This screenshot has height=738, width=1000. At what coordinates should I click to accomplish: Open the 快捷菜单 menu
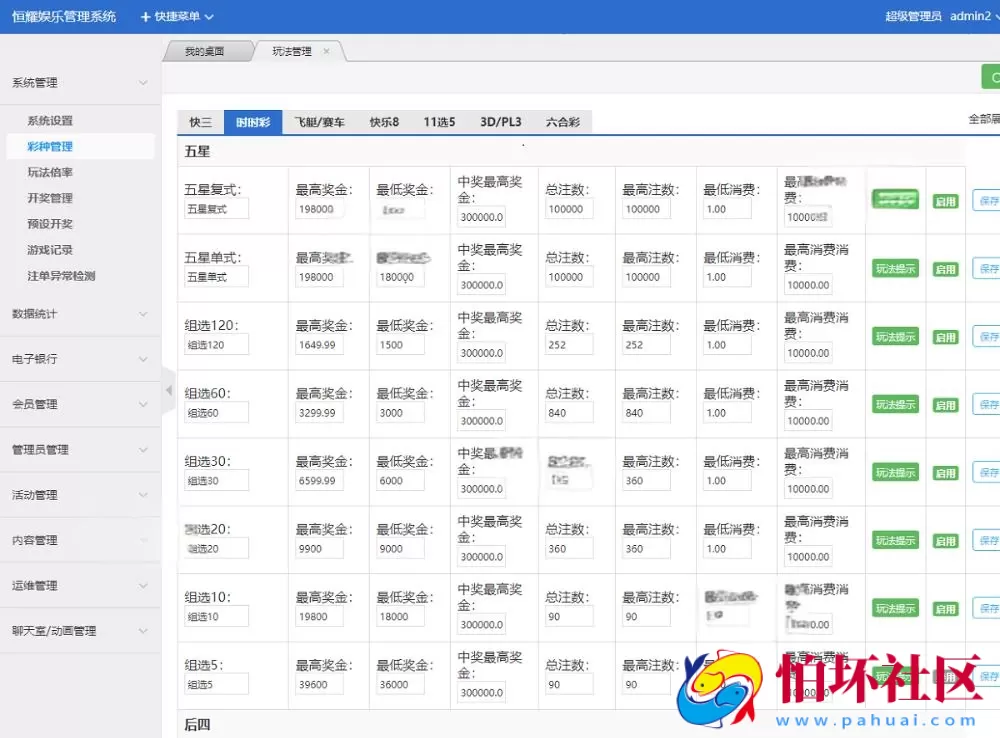coord(178,16)
